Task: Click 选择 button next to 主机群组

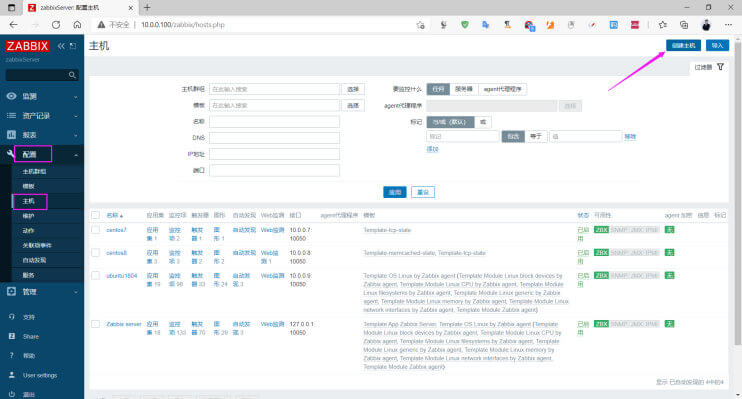Action: click(353, 89)
